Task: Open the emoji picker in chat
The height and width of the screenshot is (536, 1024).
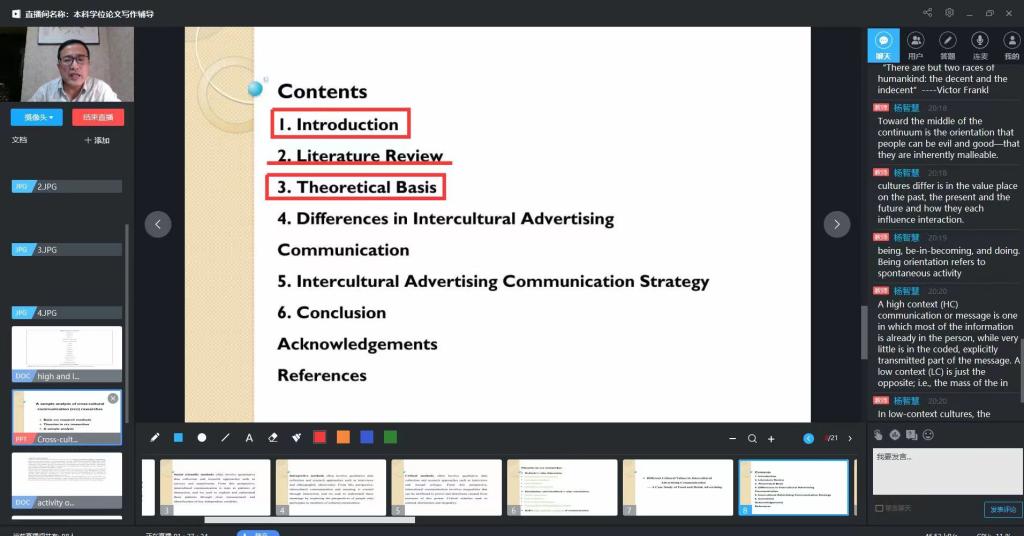Action: 928,435
